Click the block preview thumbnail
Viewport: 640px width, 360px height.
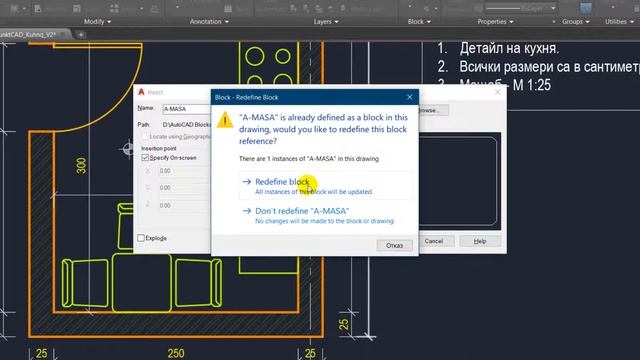pyautogui.click(x=460, y=181)
